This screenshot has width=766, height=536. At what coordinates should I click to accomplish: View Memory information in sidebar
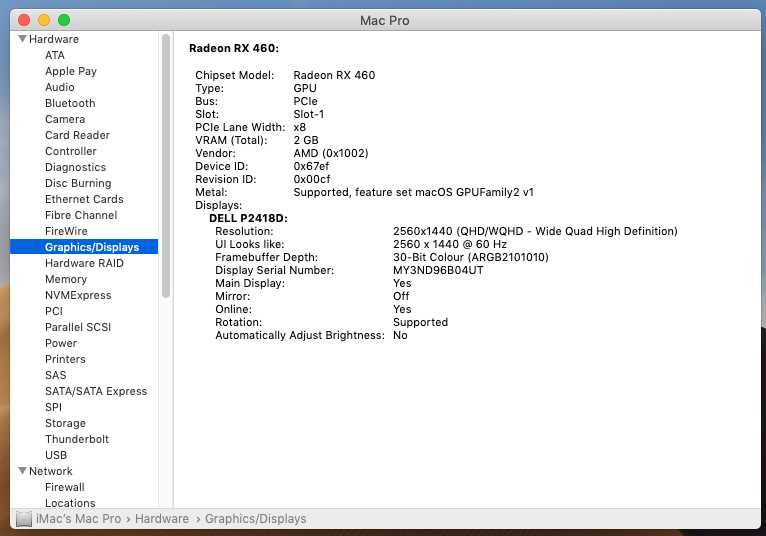(66, 279)
